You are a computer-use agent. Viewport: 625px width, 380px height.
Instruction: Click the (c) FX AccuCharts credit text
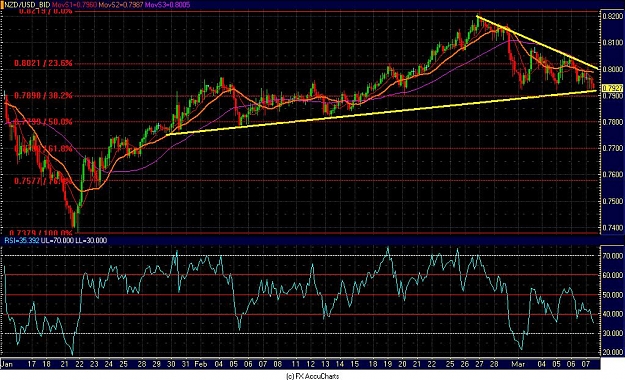tap(313, 376)
